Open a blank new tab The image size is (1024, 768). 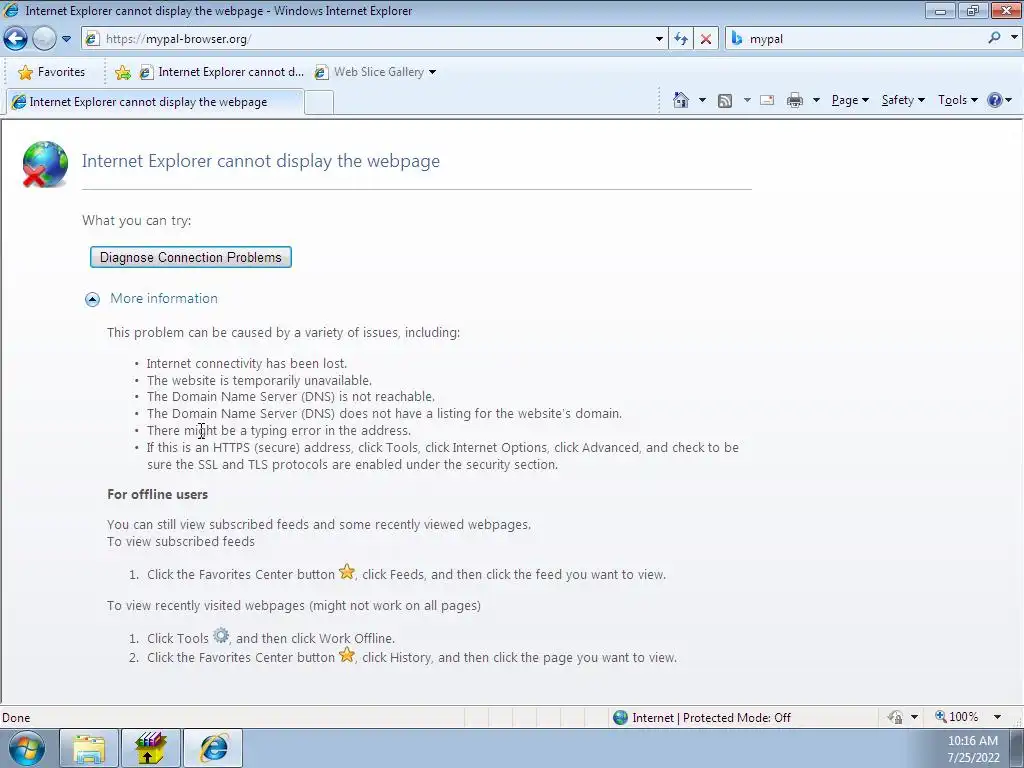pos(319,103)
